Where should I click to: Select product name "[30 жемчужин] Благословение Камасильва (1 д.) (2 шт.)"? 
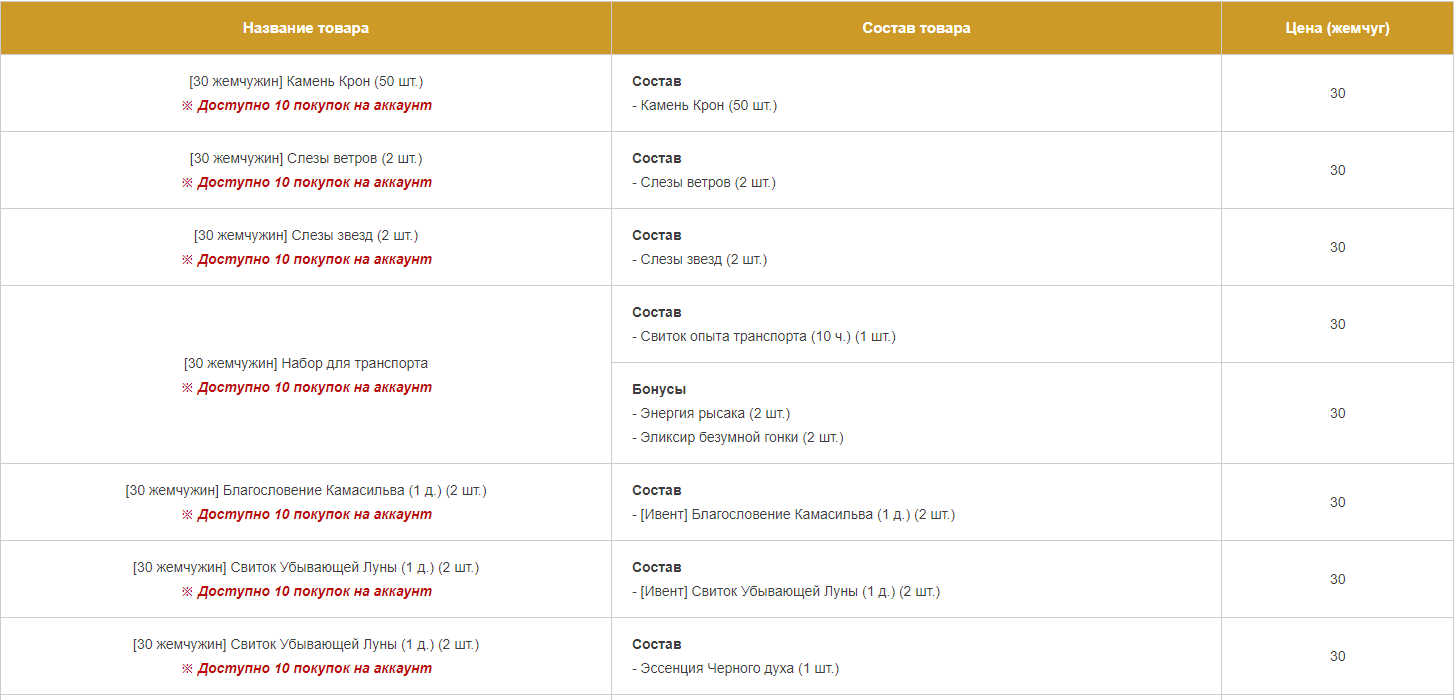pos(306,490)
